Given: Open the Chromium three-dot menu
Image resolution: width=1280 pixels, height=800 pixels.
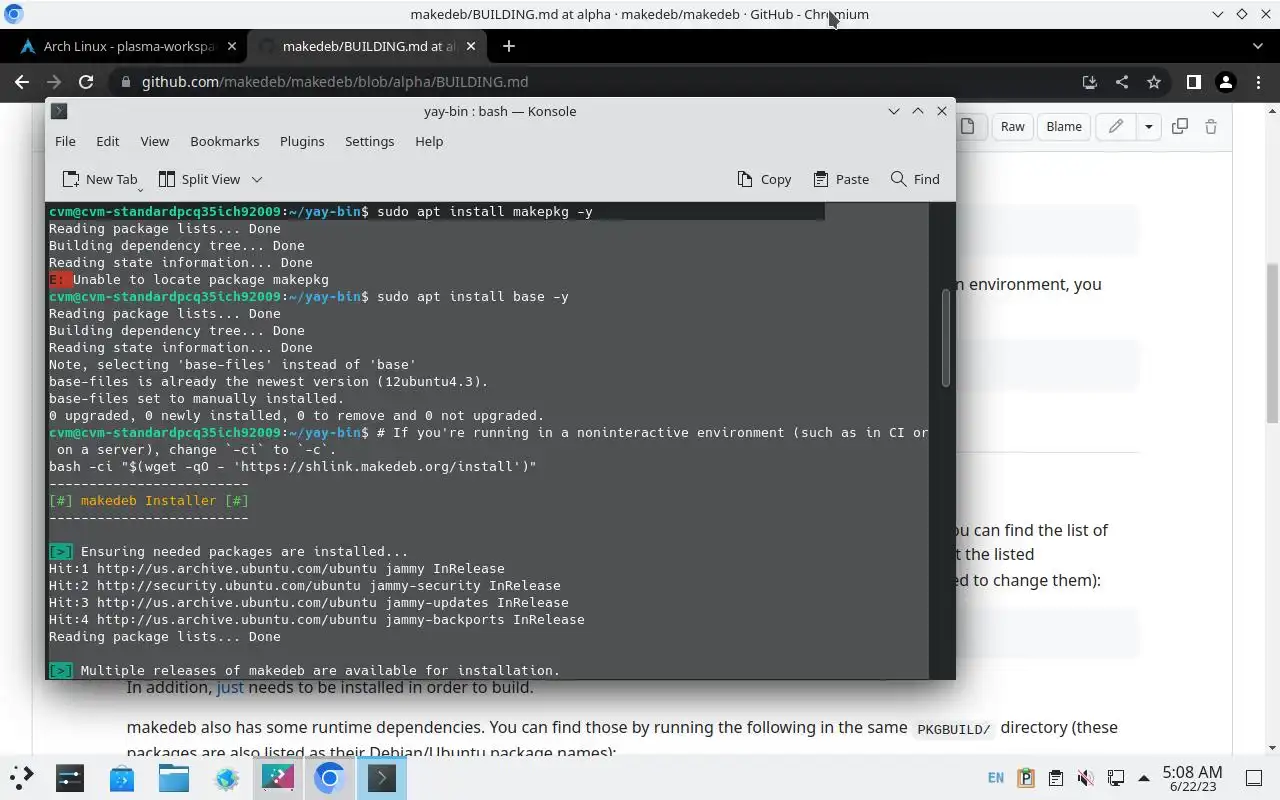Looking at the screenshot, I should [1257, 82].
